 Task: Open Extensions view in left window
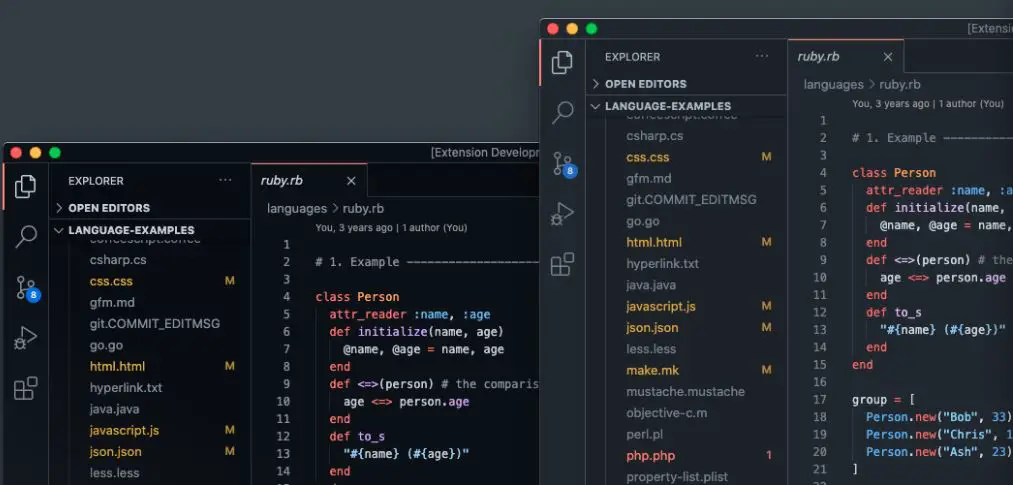point(26,388)
